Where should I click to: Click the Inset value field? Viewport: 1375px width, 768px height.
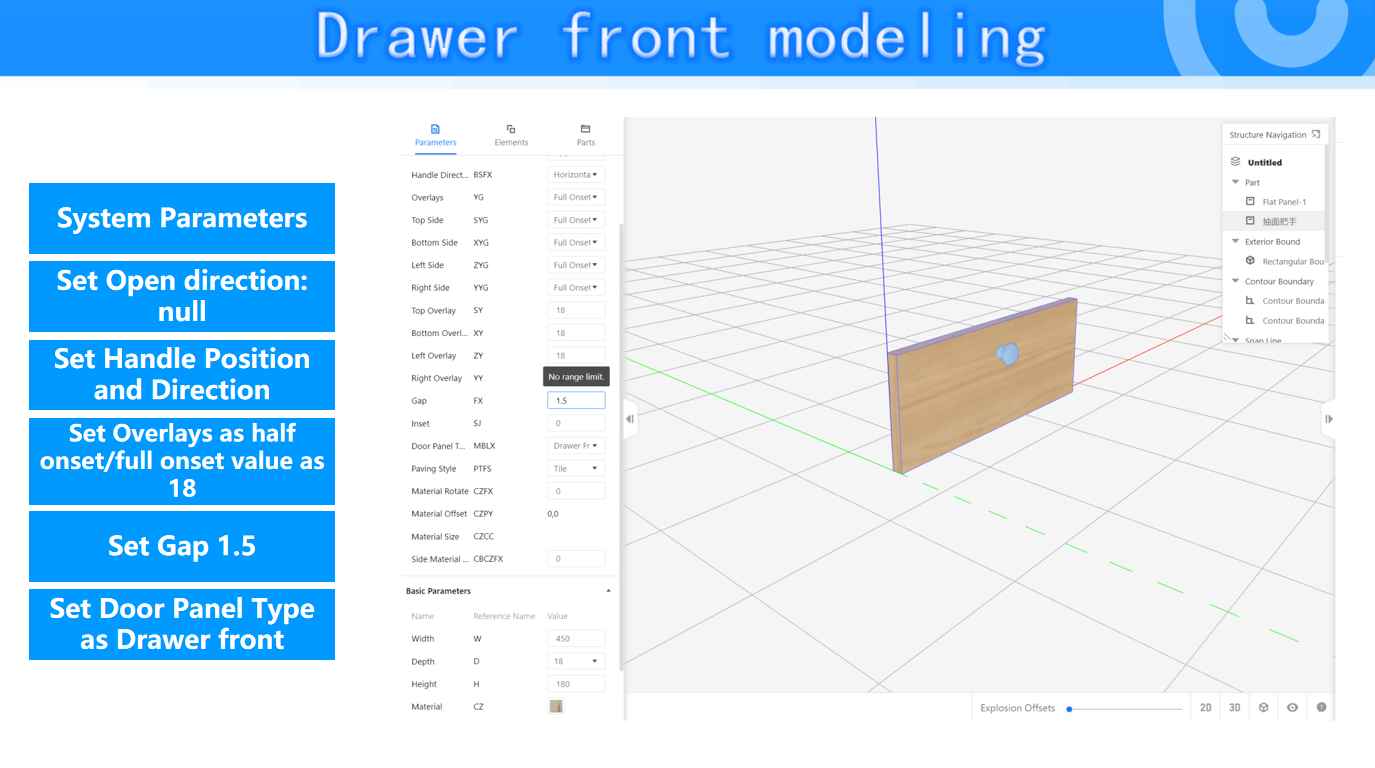point(576,423)
